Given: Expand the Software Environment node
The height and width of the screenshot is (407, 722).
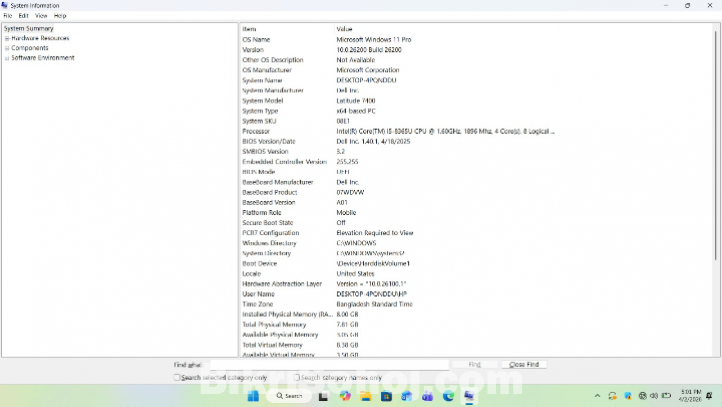Looking at the screenshot, I should tap(7, 58).
